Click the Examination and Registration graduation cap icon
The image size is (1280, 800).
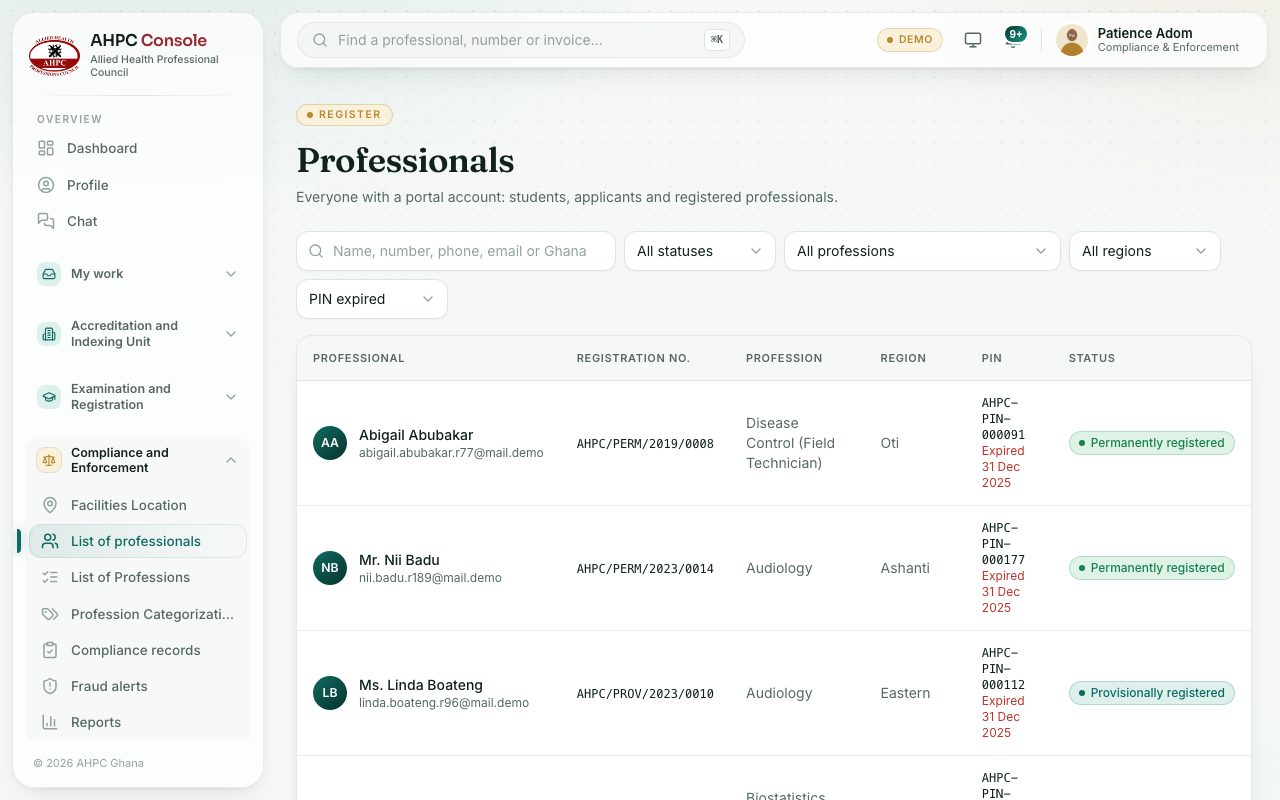click(49, 397)
